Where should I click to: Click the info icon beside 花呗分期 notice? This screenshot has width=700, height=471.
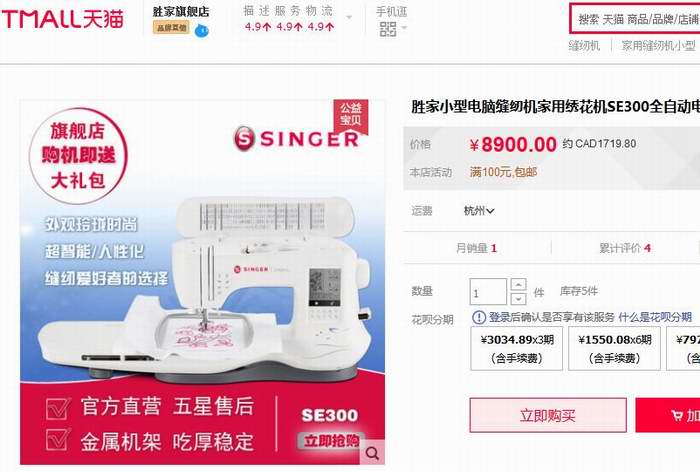click(479, 317)
